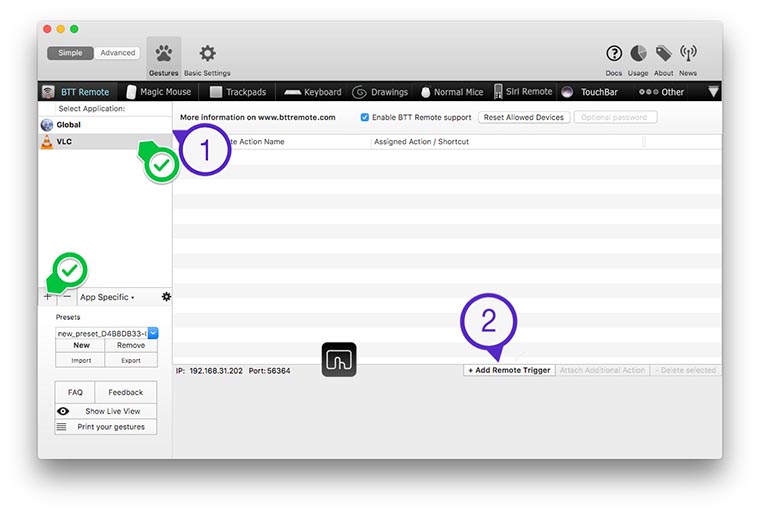Switch to the Magic Mouse tab
The image size is (760, 513).
coord(158,92)
